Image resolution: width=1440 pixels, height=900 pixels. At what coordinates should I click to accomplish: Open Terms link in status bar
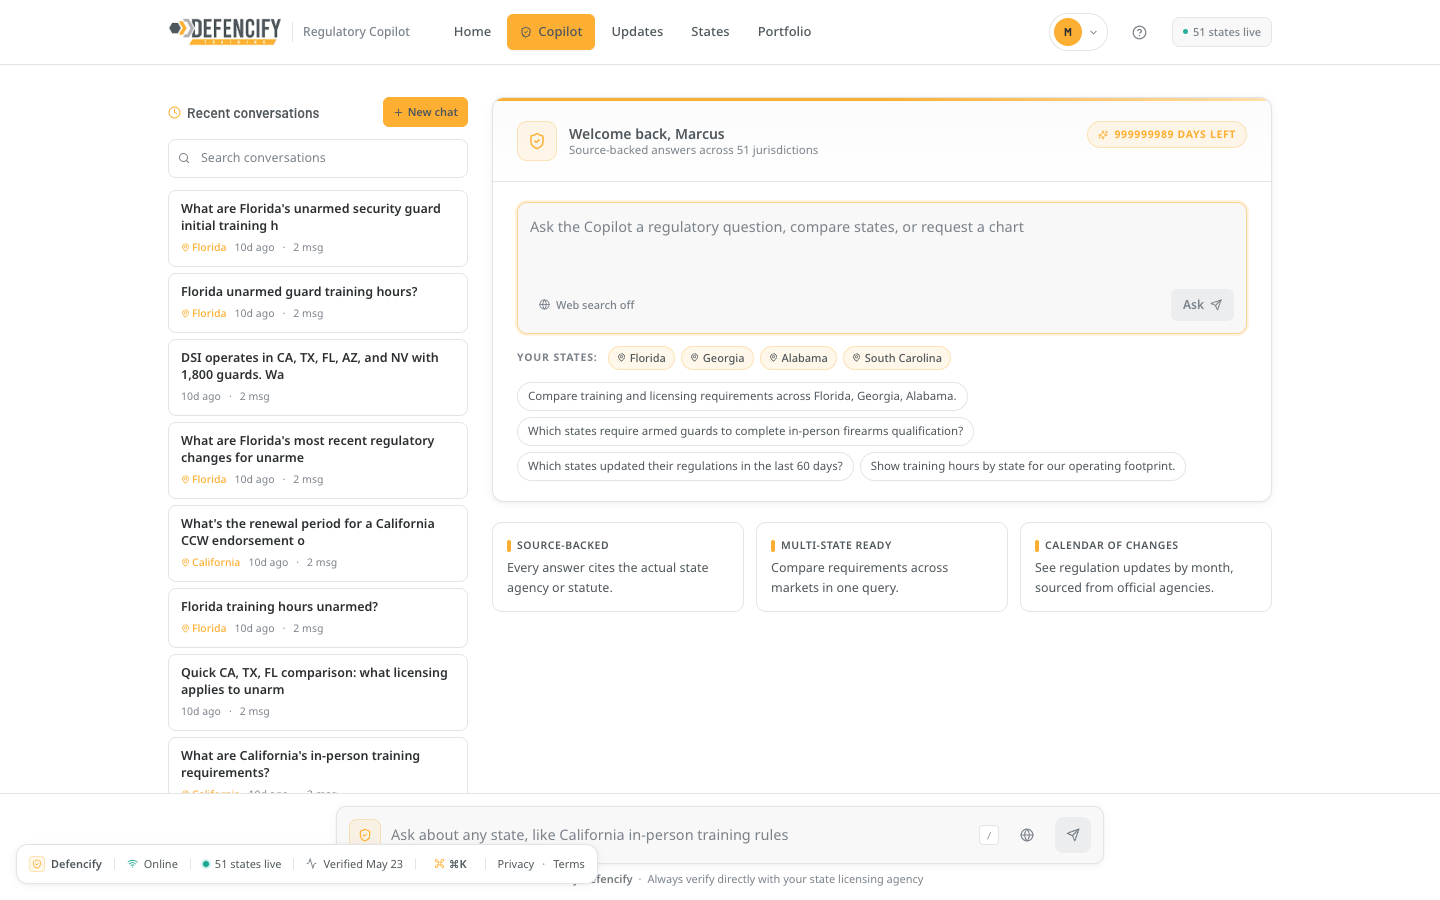tap(569, 864)
